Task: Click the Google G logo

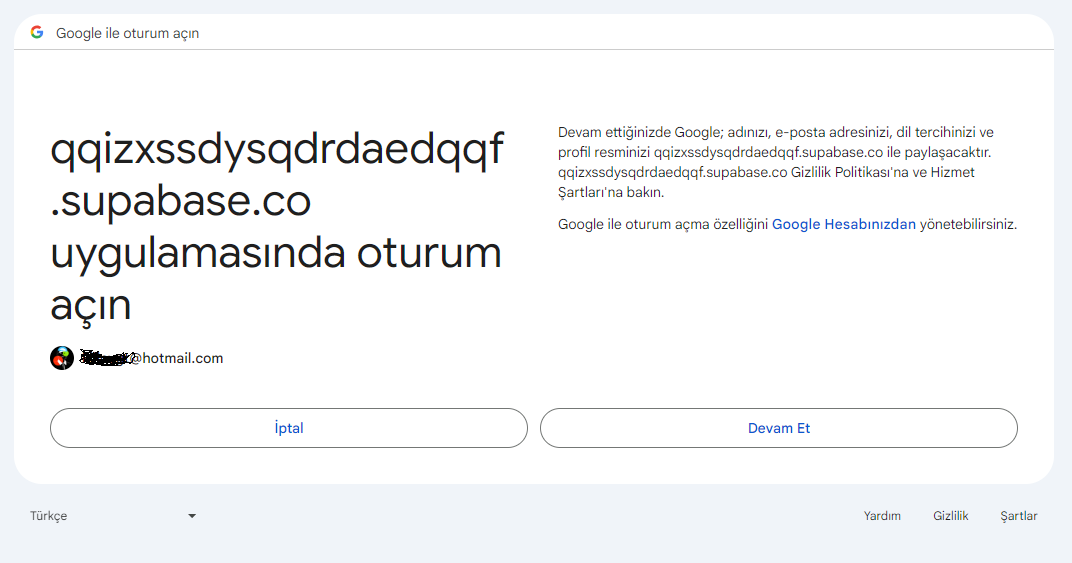Action: 37,32
